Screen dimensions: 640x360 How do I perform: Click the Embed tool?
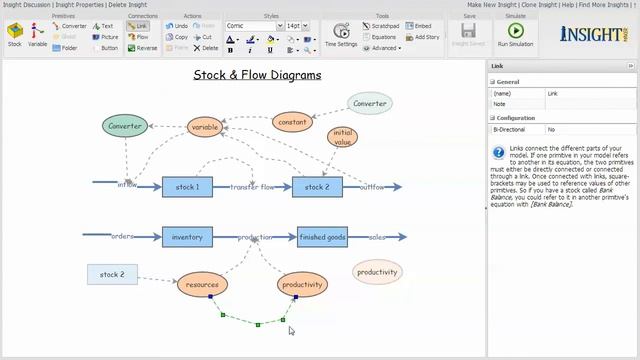coord(418,26)
